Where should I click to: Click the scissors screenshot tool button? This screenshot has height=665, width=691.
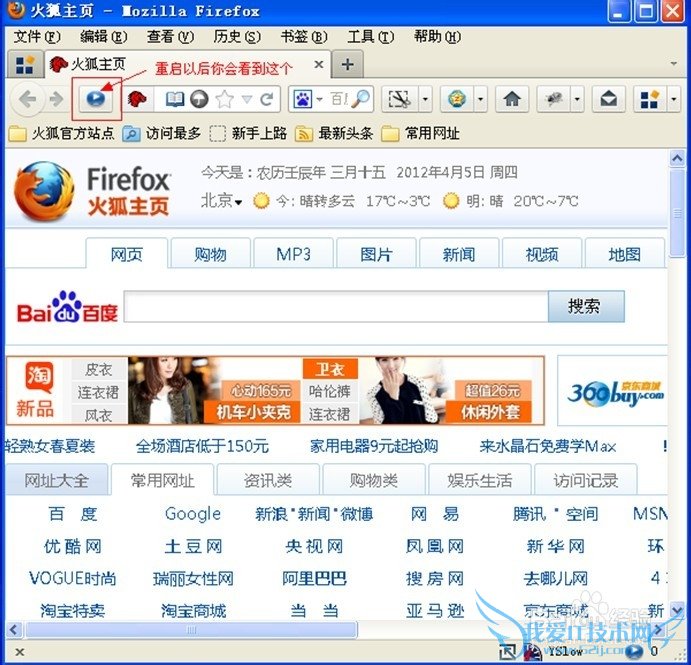(x=399, y=99)
